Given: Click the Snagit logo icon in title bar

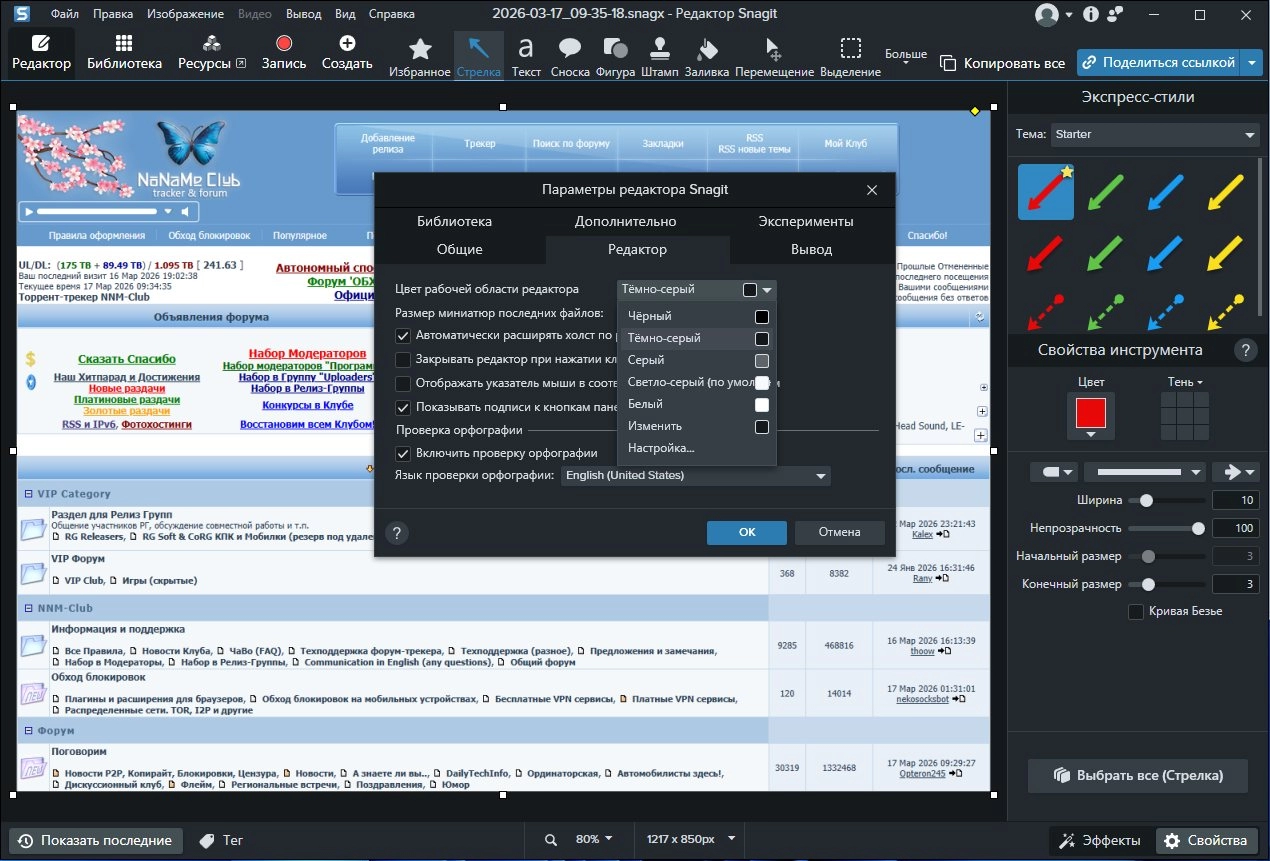Looking at the screenshot, I should coord(22,14).
